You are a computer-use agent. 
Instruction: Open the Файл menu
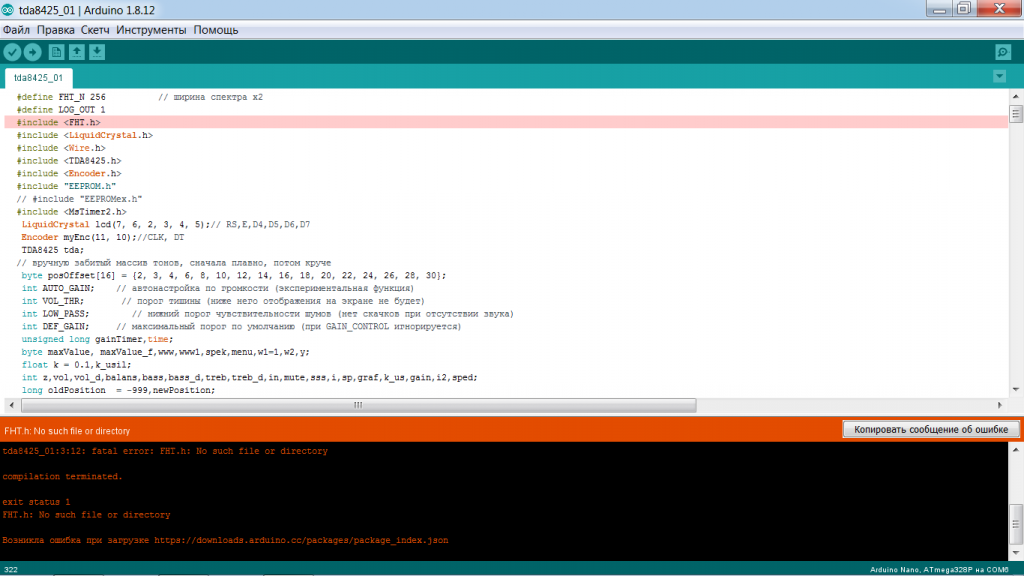point(16,30)
